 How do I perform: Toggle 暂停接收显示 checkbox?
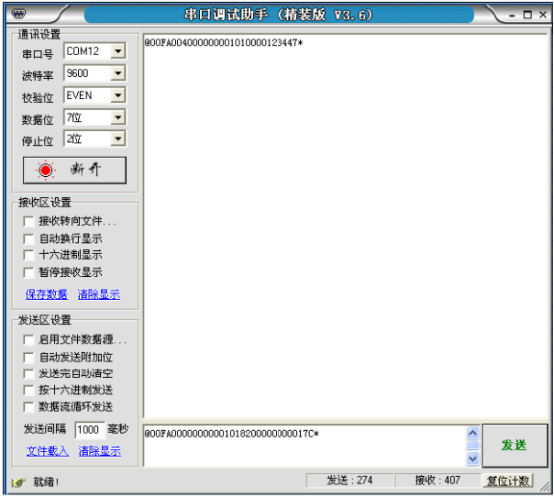pyautogui.click(x=29, y=272)
